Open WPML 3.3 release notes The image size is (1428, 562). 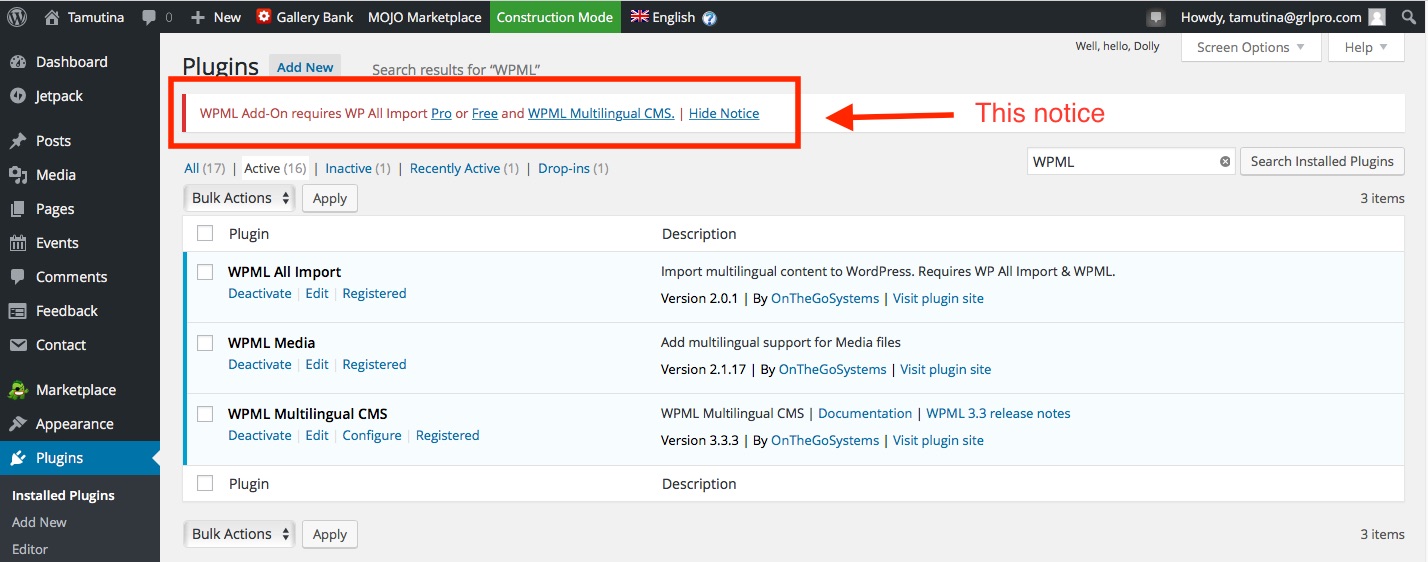(998, 413)
